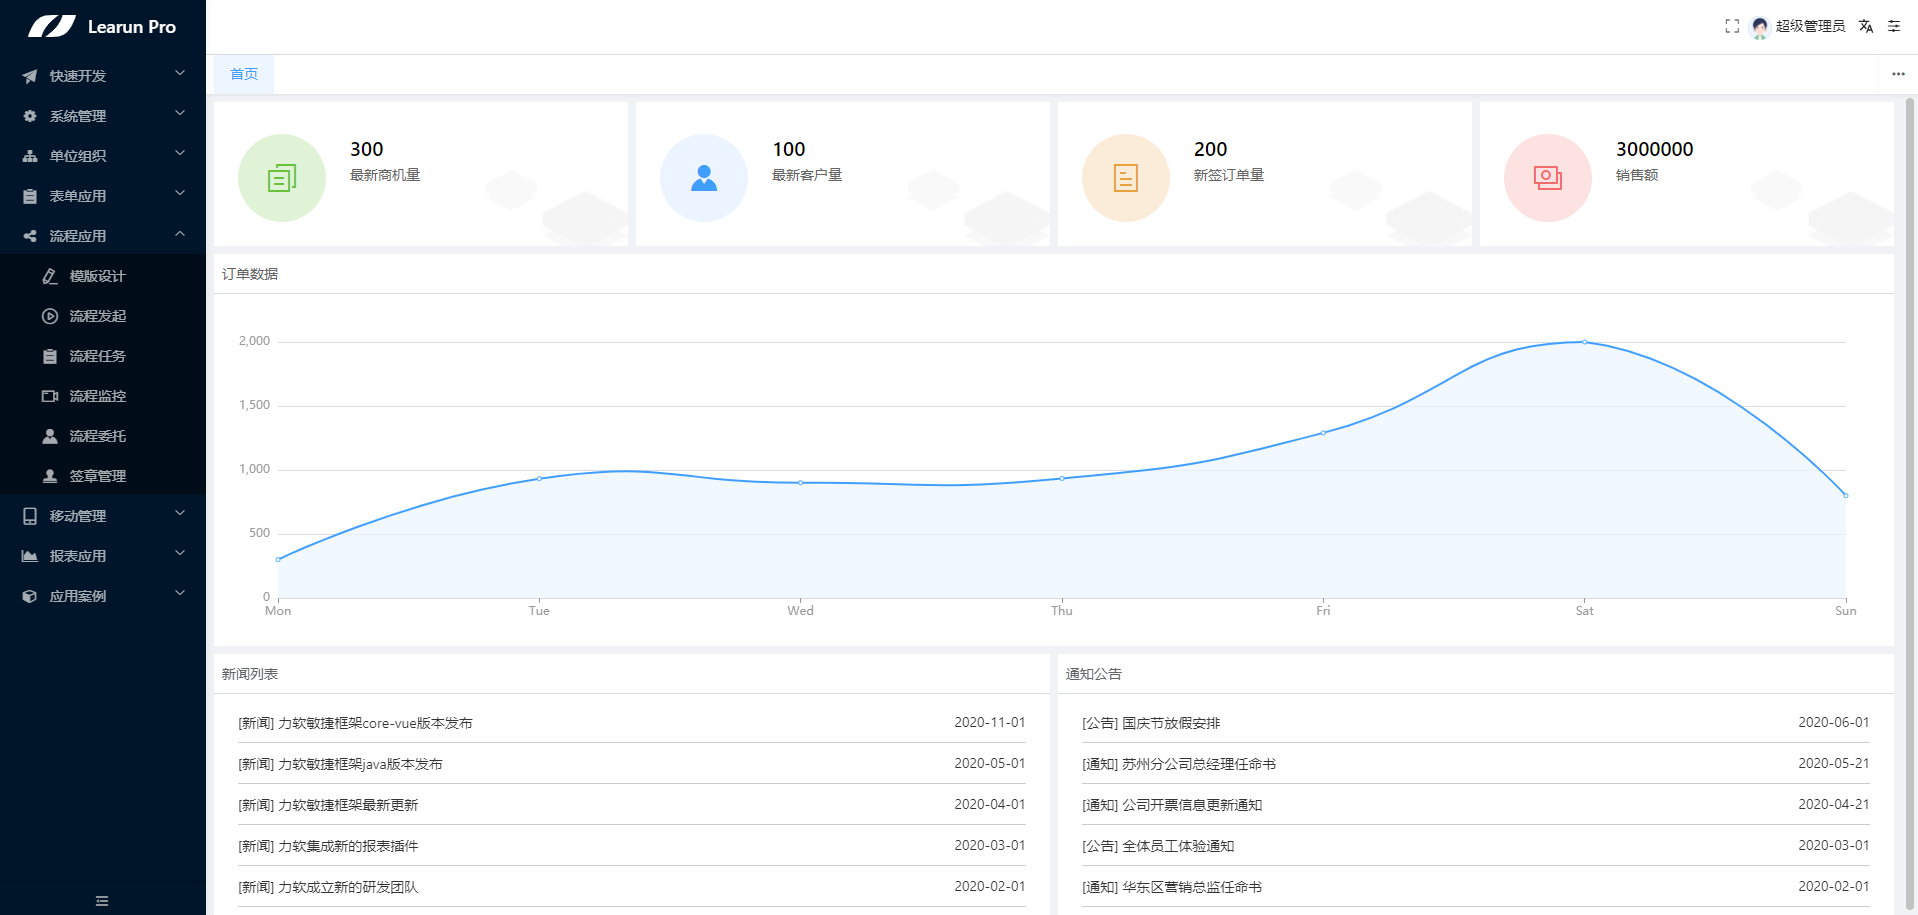
Task: Collapse sidebar using bottom hamburger icon
Action: [102, 901]
